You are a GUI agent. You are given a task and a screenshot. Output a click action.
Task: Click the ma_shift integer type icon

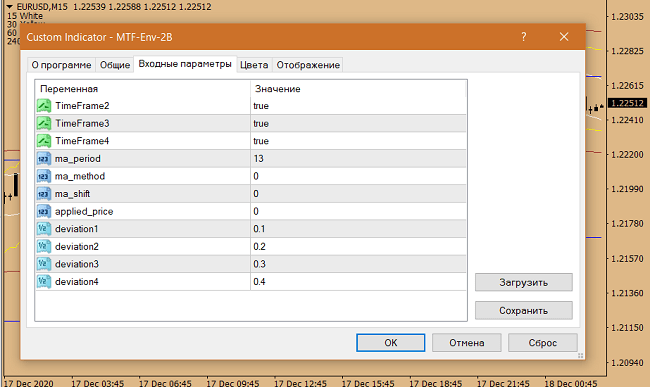[x=44, y=194]
